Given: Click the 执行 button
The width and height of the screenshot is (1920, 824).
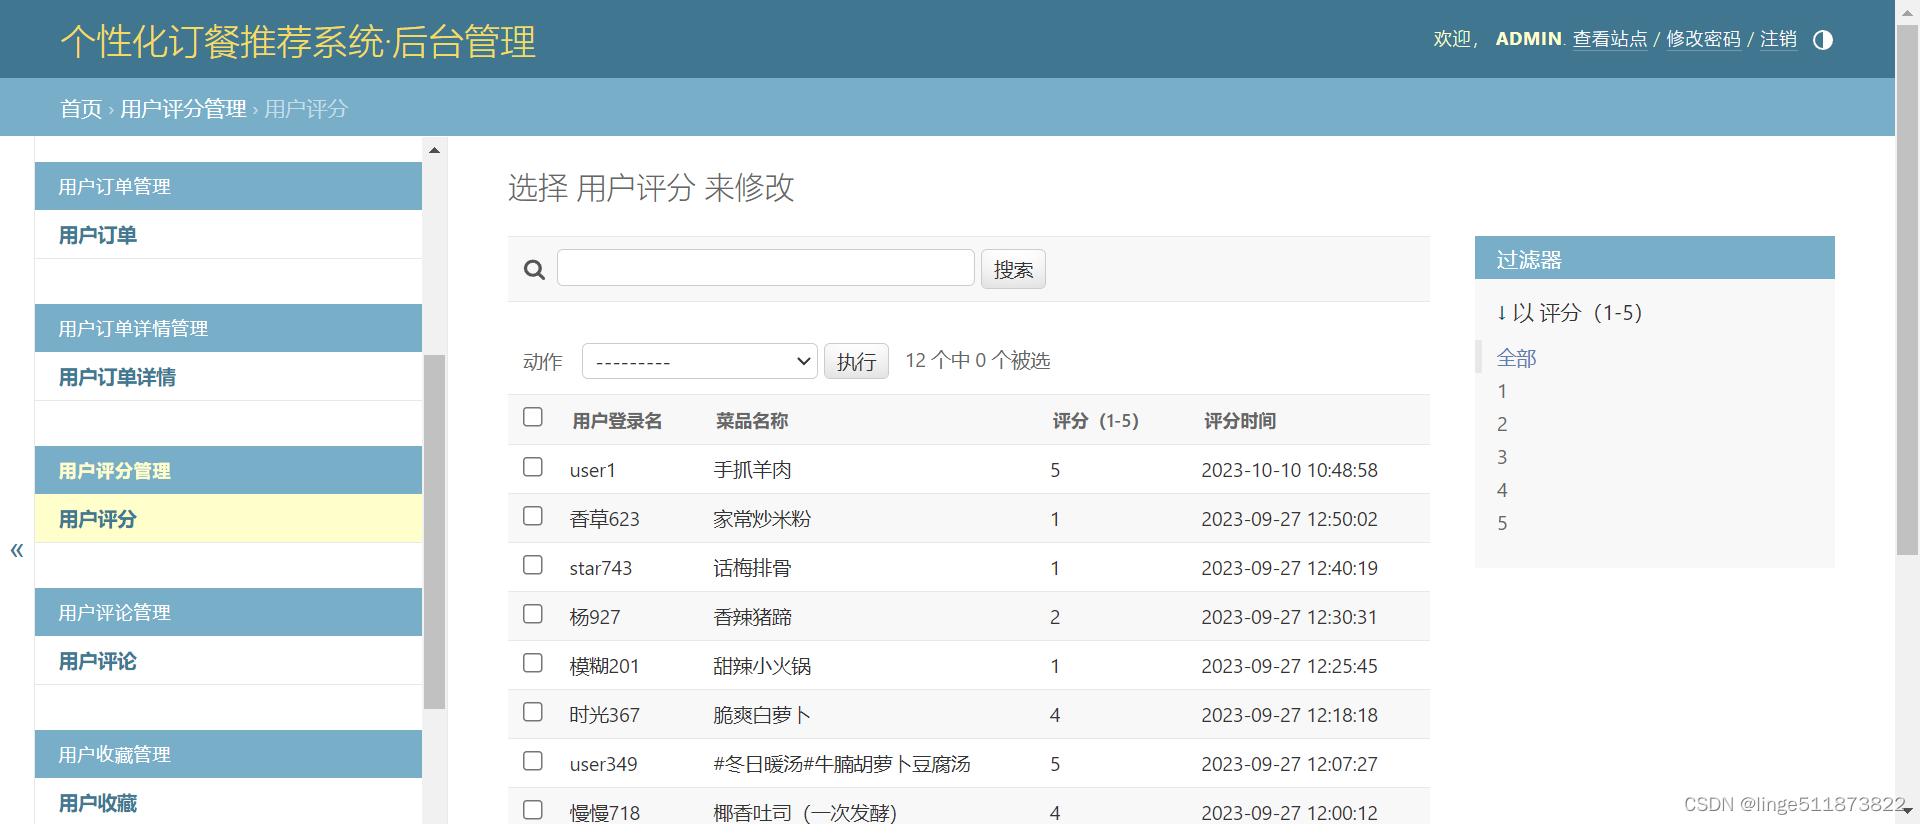Looking at the screenshot, I should [x=856, y=361].
